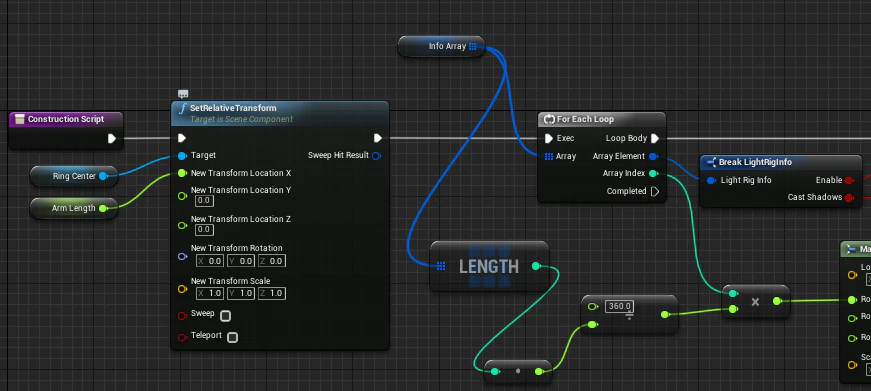Viewport: 871px width, 391px height.
Task: Click the New Transform Rotation pin
Action: pyautogui.click(x=182, y=257)
